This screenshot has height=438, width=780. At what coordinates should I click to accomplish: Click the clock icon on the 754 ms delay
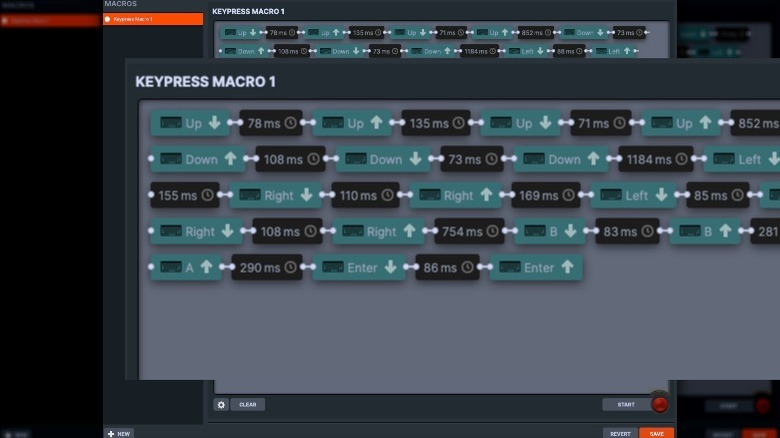[x=491, y=232]
